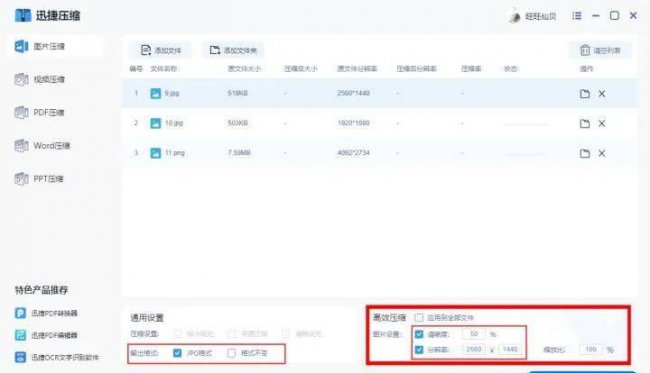The image size is (650, 373).
Task: Click the 1920*1080 resolution cell
Action: click(x=353, y=123)
